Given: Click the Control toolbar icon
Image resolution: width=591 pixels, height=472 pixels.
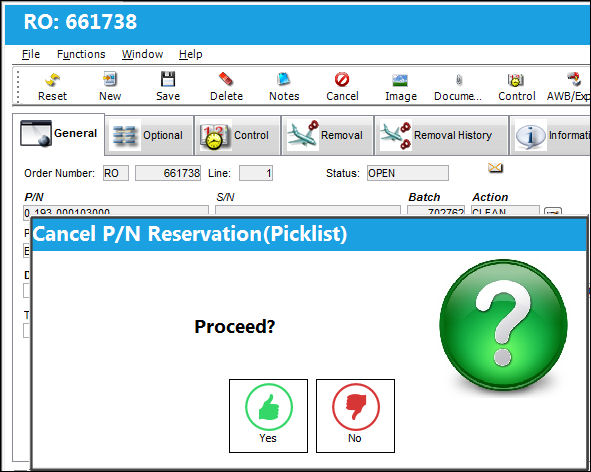Looking at the screenshot, I should (x=516, y=87).
